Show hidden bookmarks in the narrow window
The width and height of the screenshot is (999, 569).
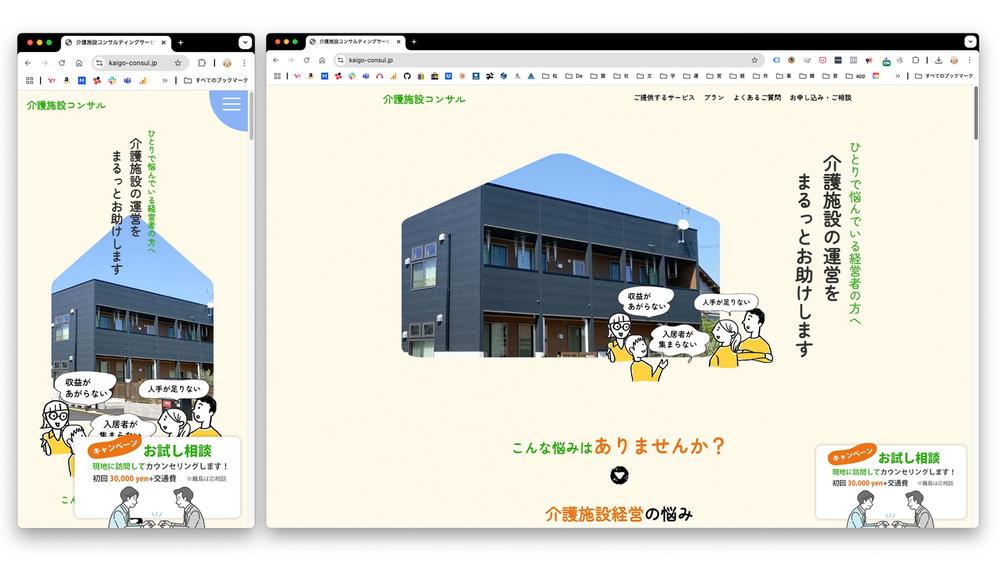pyautogui.click(x=165, y=80)
